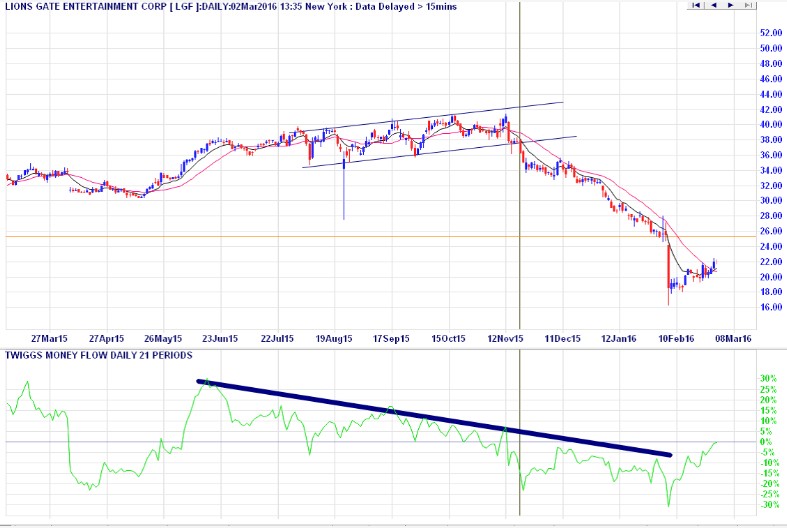Click the 42.00 price axis value

[771, 109]
